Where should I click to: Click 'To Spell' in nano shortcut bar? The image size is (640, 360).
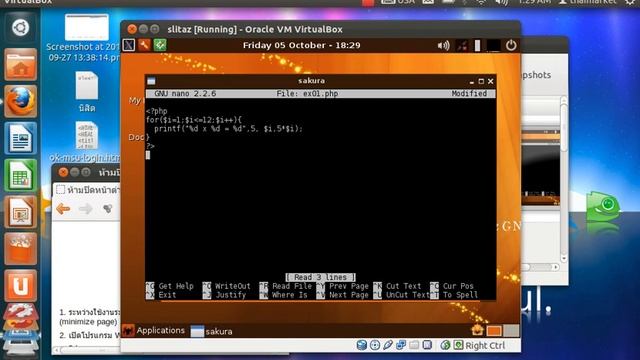tap(460, 295)
